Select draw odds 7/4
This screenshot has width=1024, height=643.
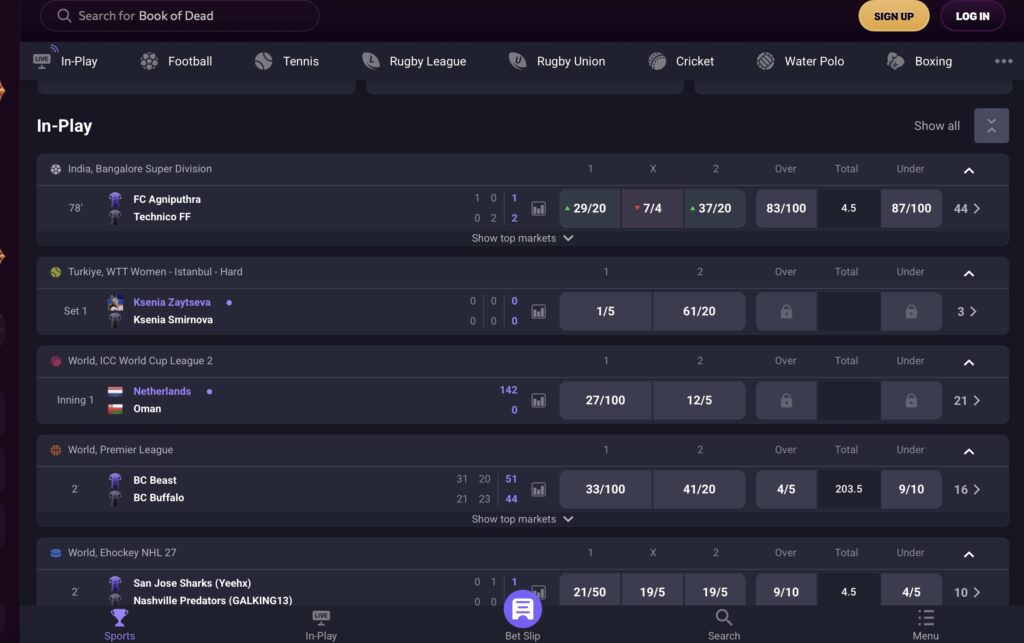[652, 208]
